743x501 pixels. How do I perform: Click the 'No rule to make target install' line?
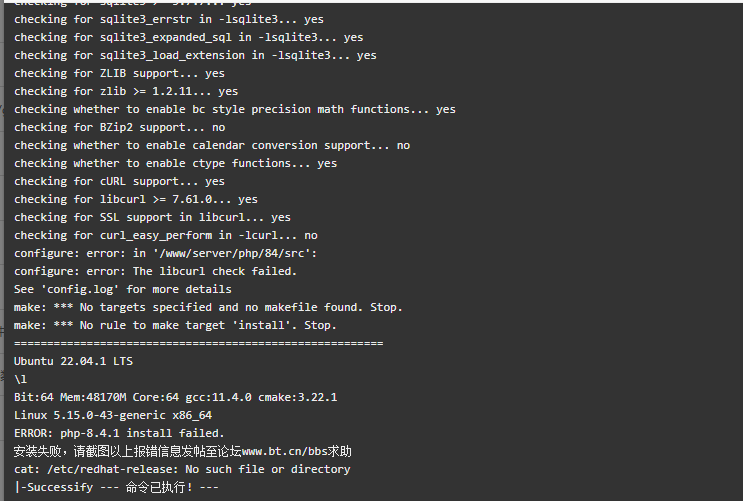click(175, 325)
